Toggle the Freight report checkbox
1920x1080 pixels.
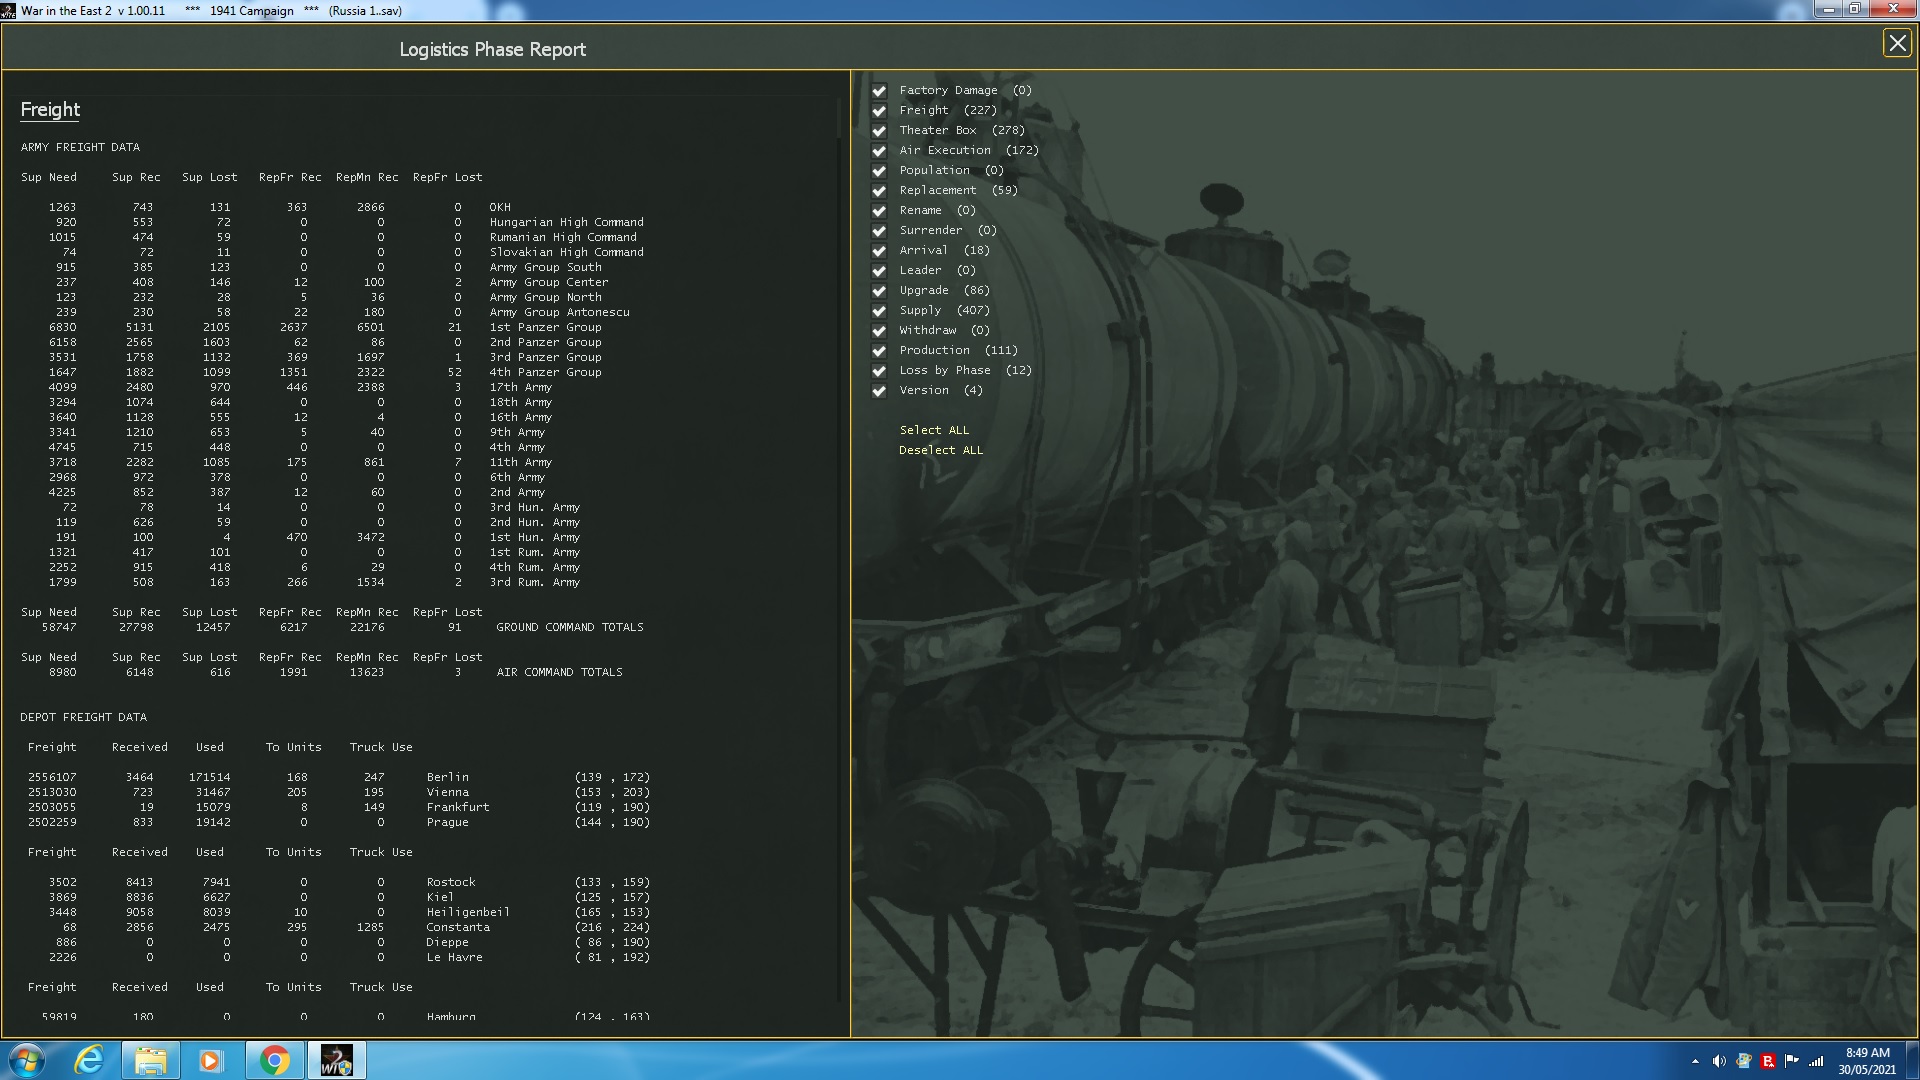coord(879,111)
